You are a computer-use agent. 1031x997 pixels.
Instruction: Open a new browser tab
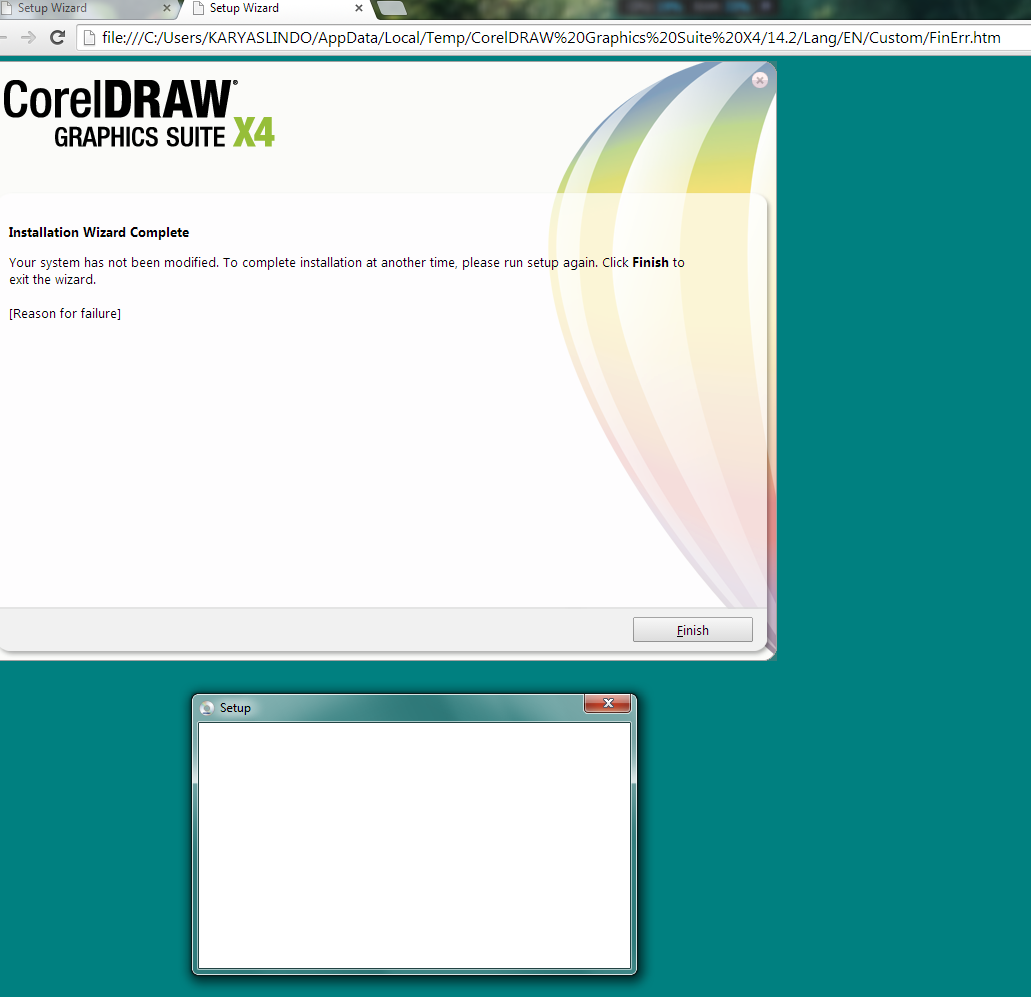click(393, 8)
